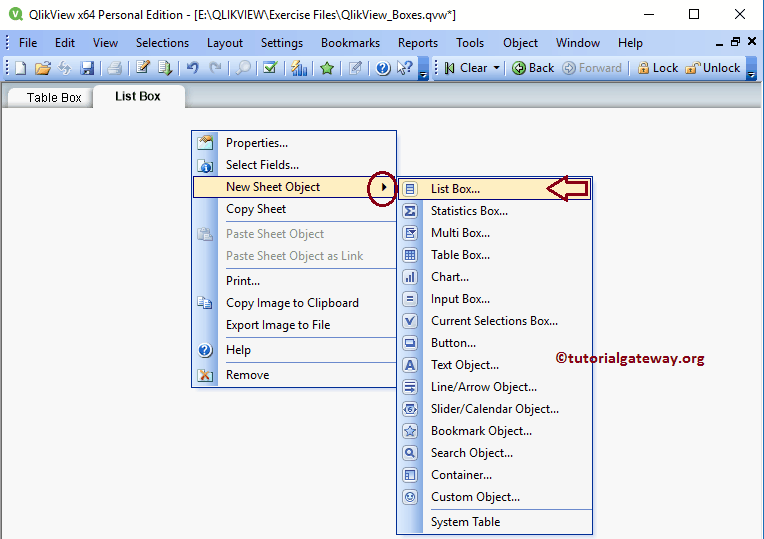Expand standard toolbar overflow options arrow
Screen dimensions: 764x539
[x=423, y=68]
